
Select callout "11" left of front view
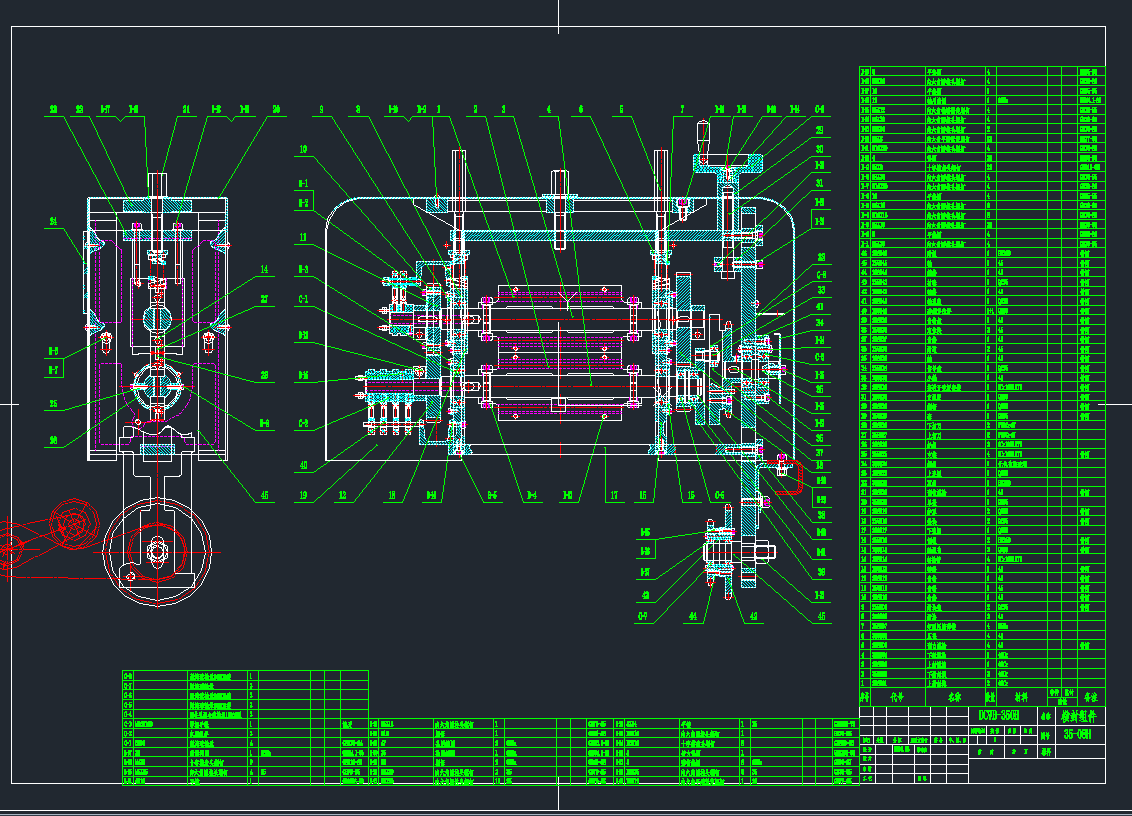point(303,237)
